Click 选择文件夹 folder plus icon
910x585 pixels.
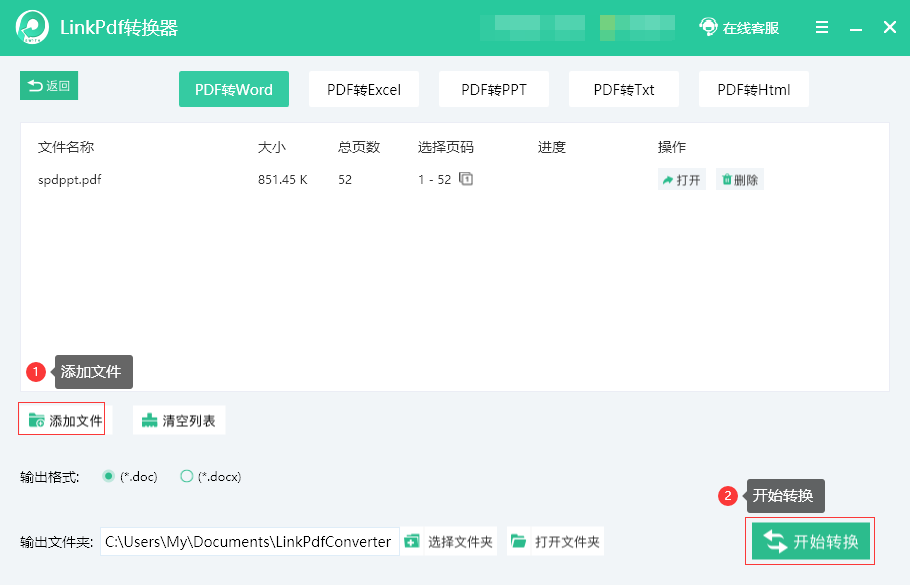click(x=411, y=541)
